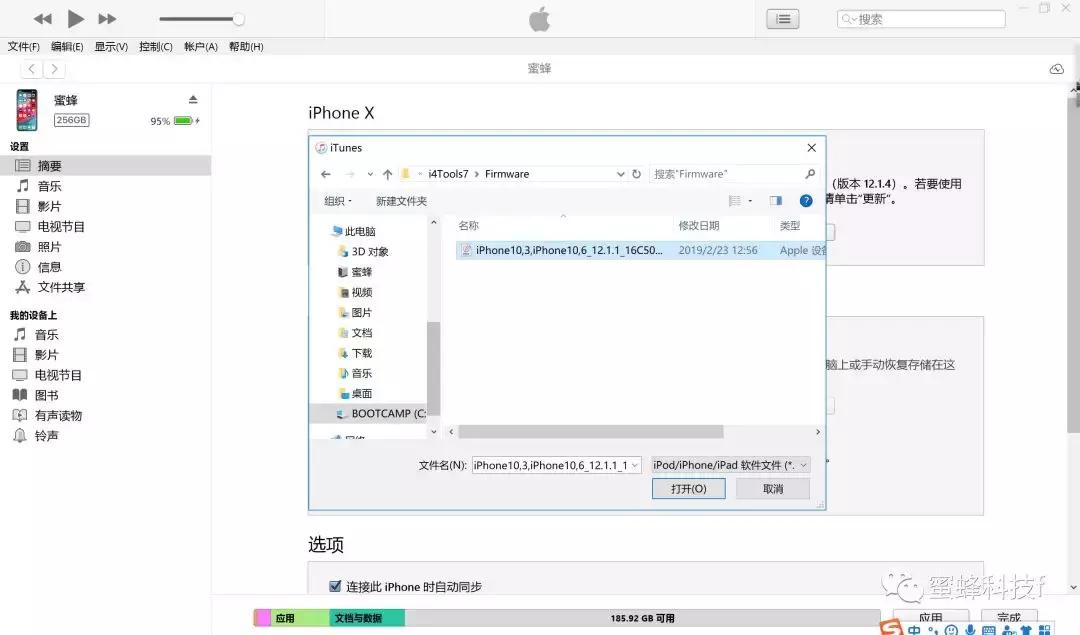Uncheck 连接此 iPhone 时自动同步
The height and width of the screenshot is (635, 1080).
[x=336, y=587]
